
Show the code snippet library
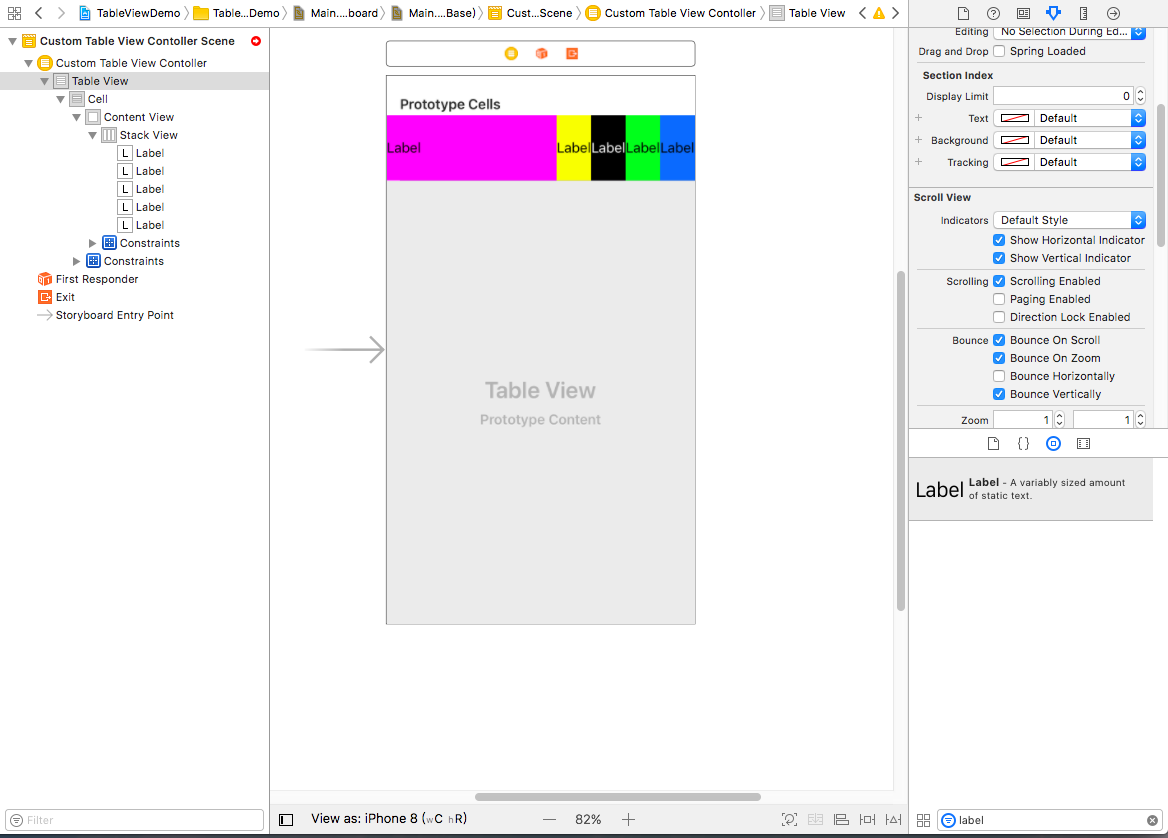1023,443
